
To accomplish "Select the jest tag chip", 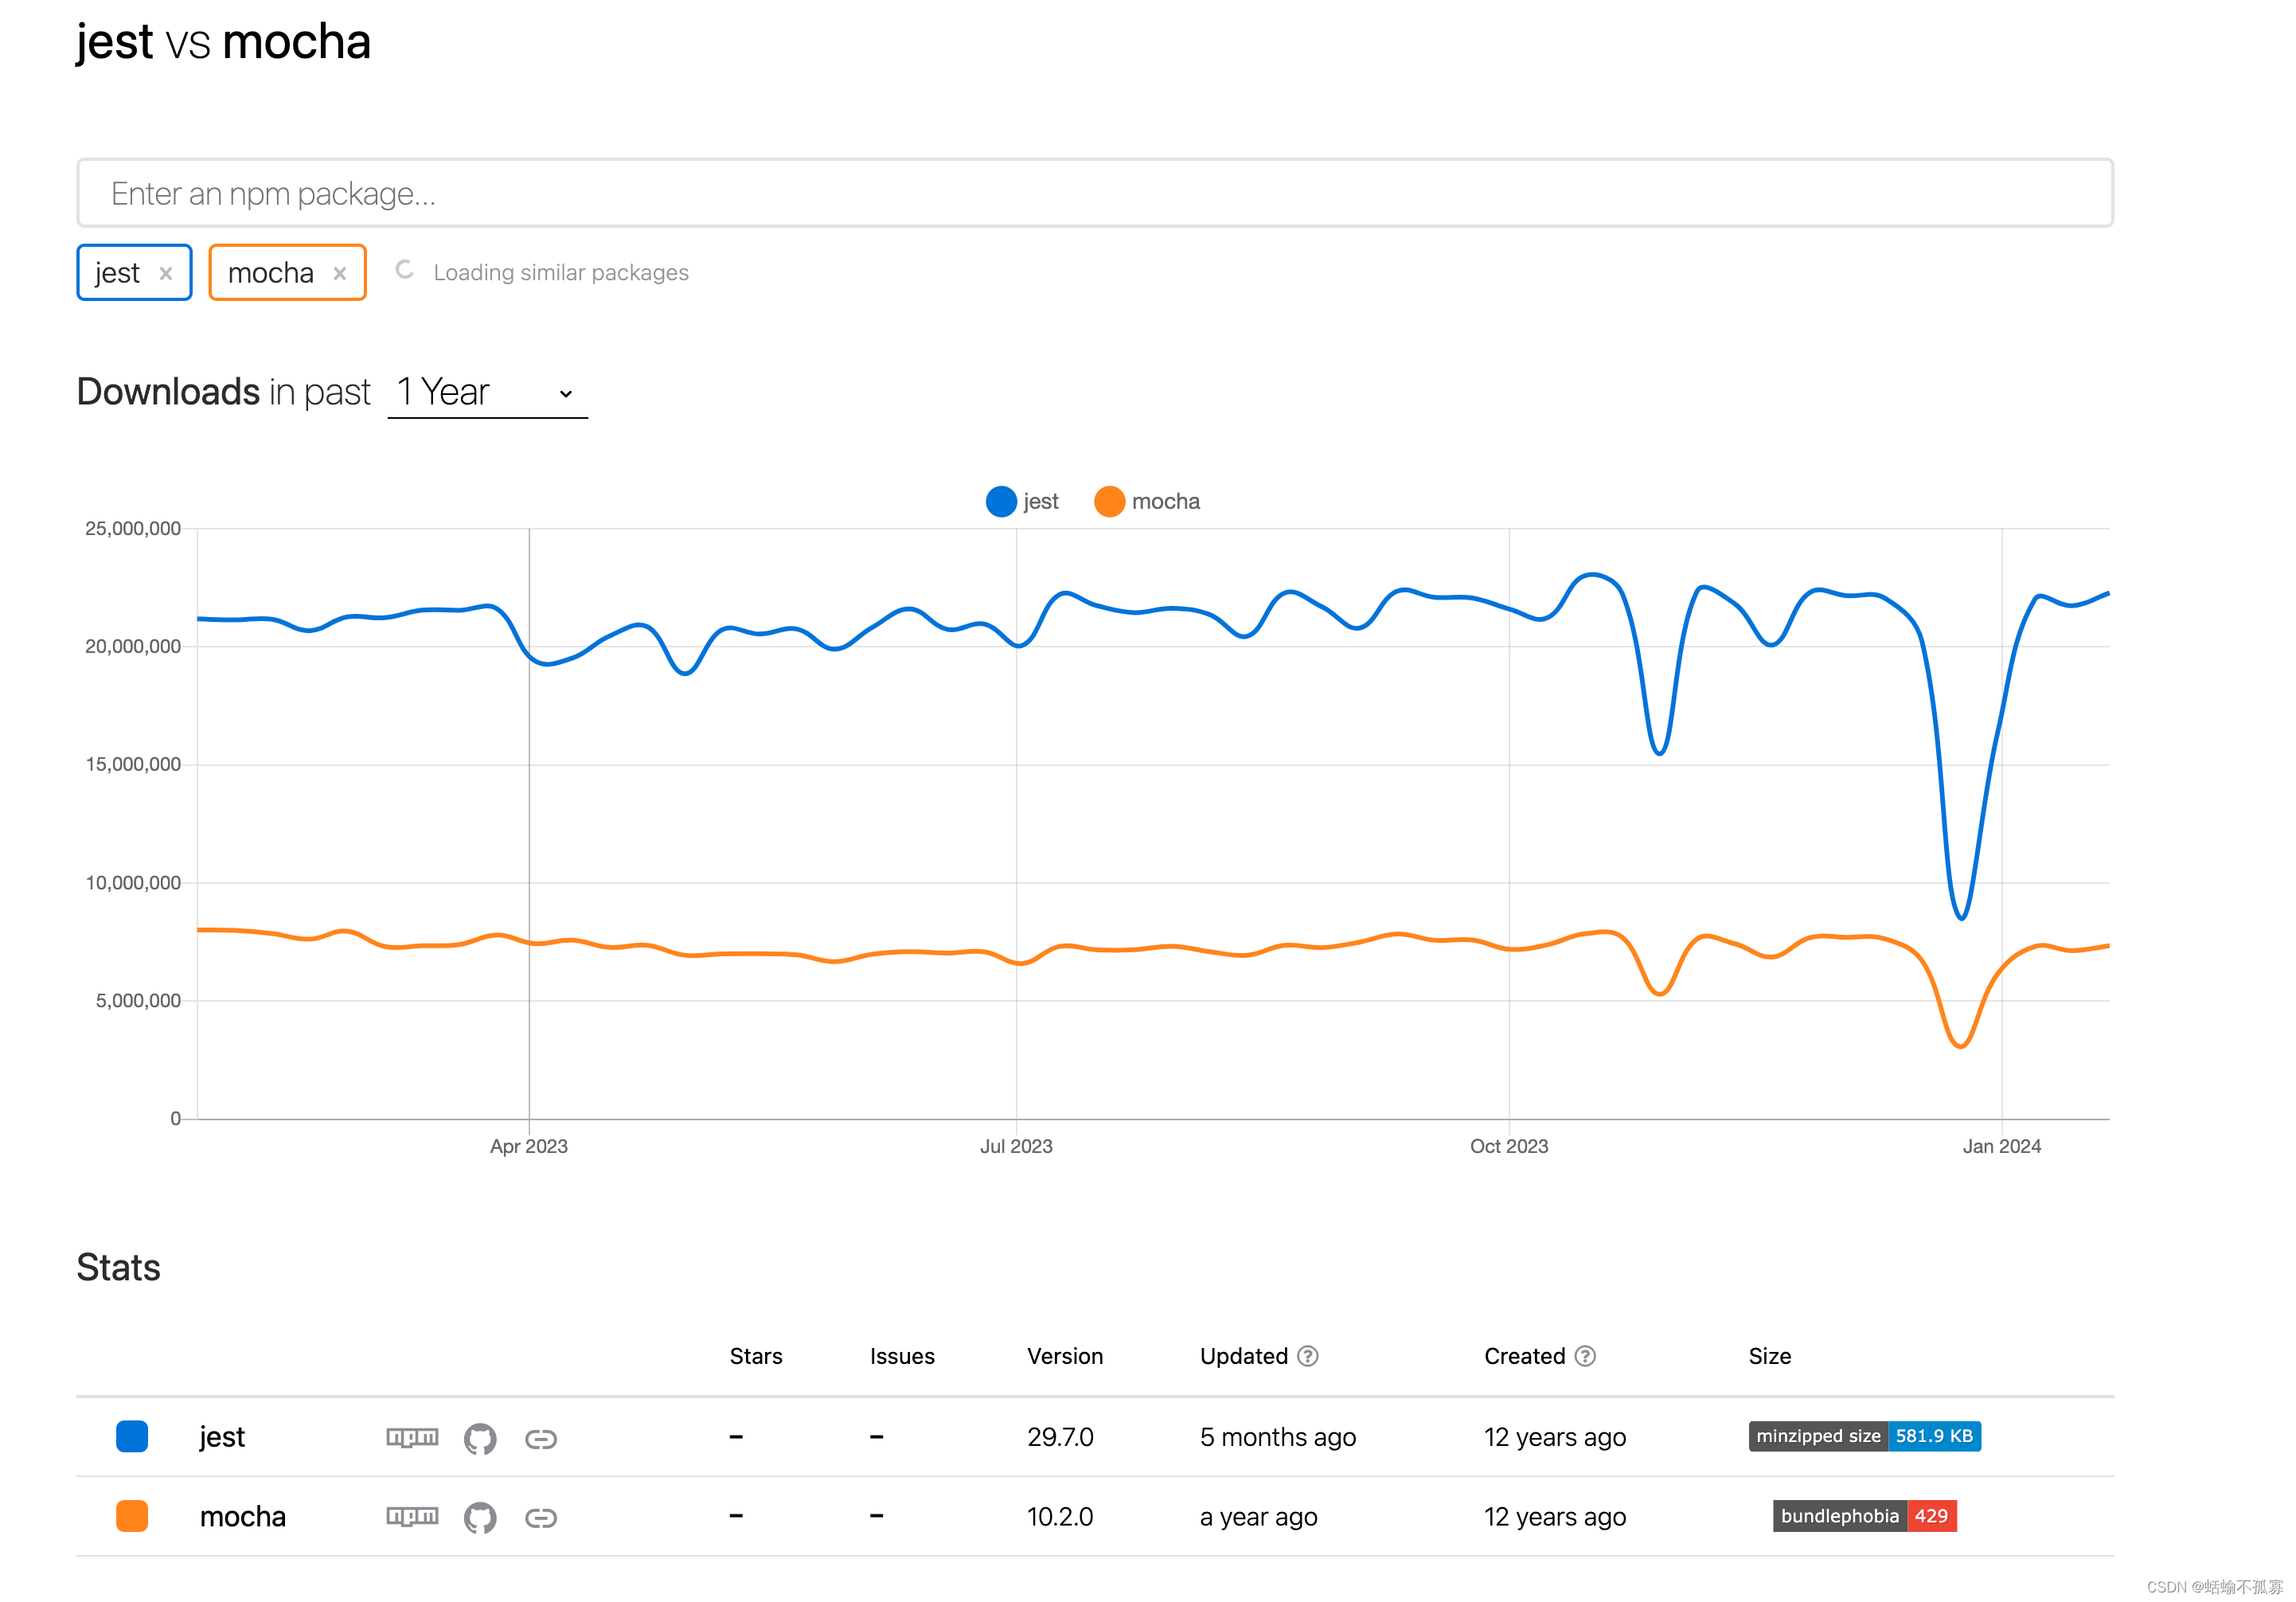I will tap(134, 272).
